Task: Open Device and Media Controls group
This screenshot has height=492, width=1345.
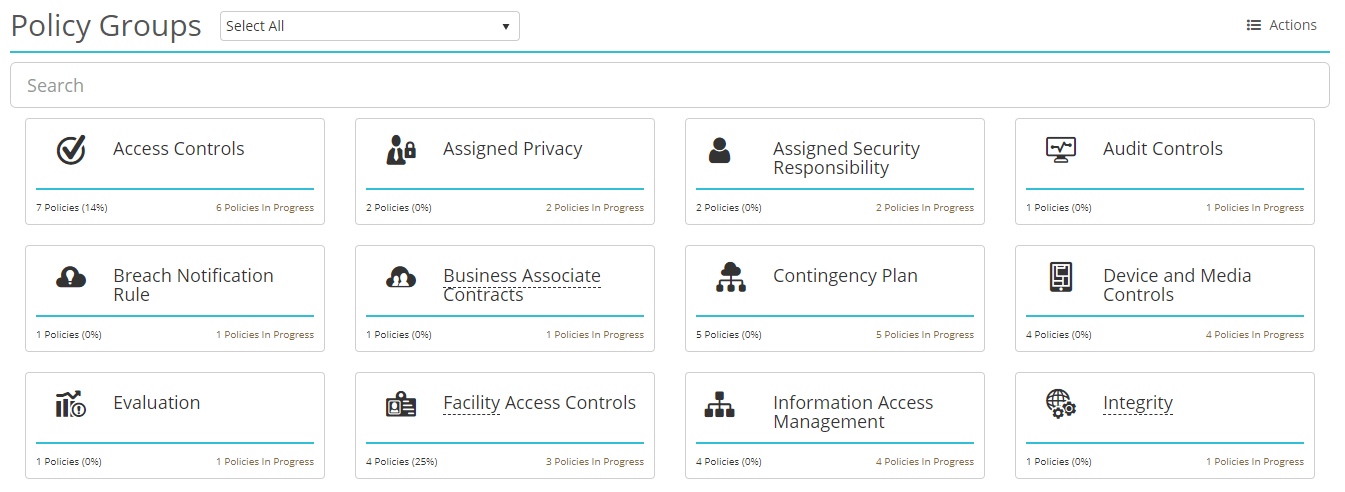Action: point(1165,298)
